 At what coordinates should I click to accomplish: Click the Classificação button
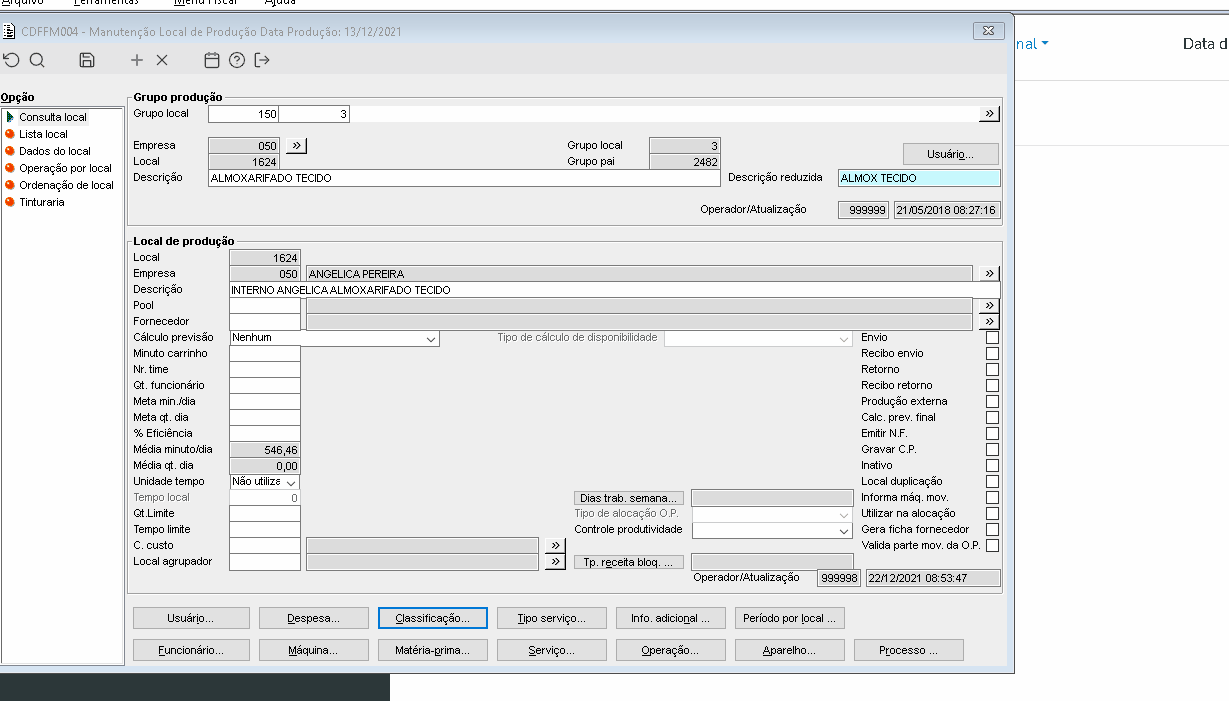[x=433, y=618]
